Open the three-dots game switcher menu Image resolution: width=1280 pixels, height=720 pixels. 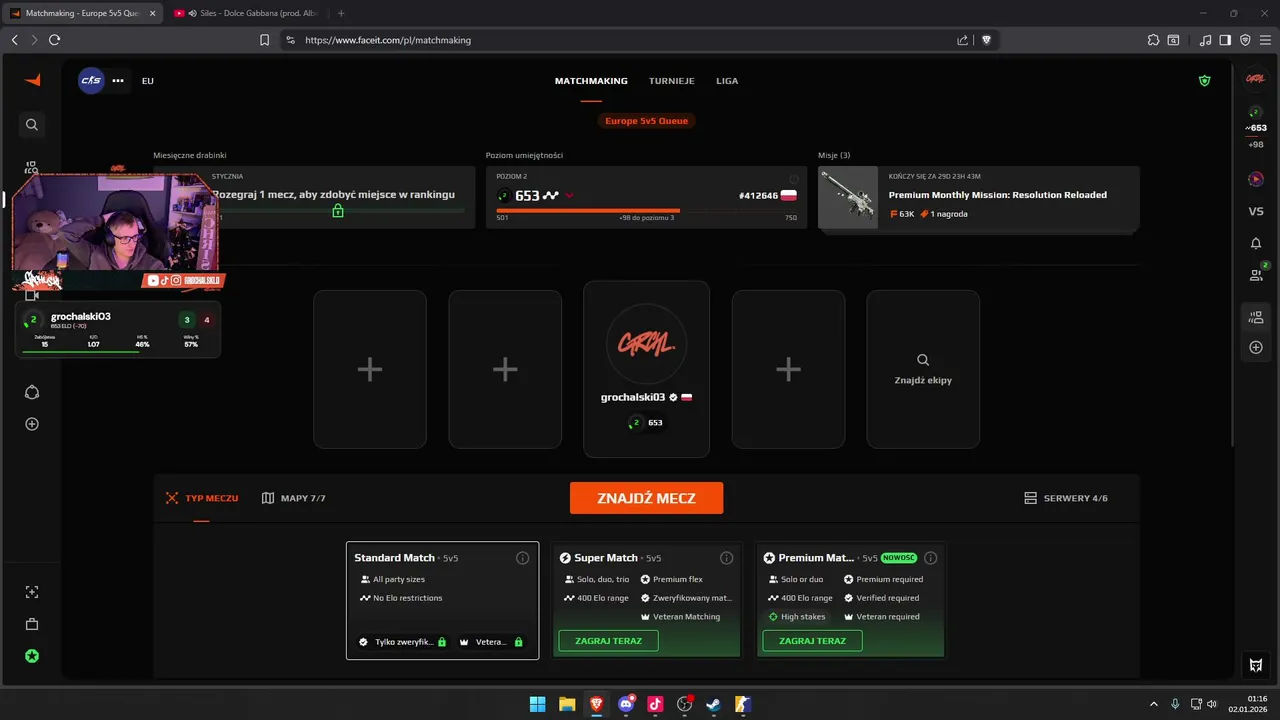pos(118,80)
